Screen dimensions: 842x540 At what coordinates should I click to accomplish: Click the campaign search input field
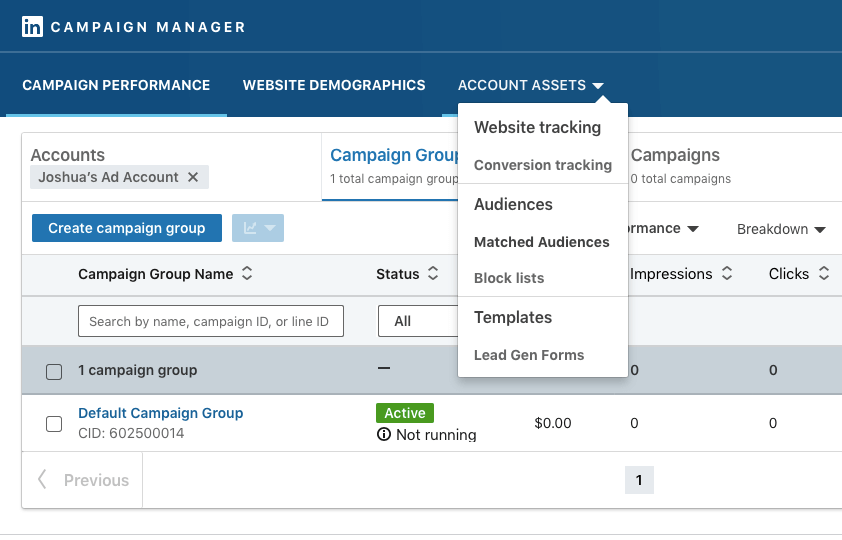click(211, 321)
